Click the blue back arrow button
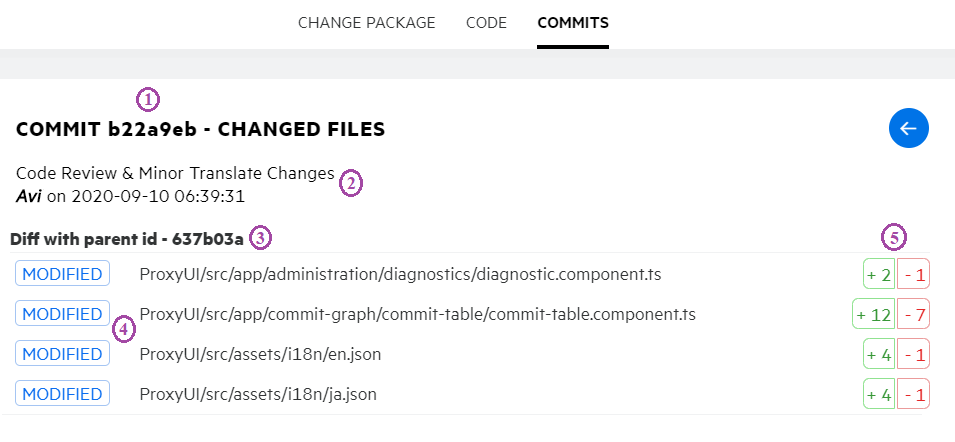Image resolution: width=955 pixels, height=442 pixels. [x=909, y=128]
